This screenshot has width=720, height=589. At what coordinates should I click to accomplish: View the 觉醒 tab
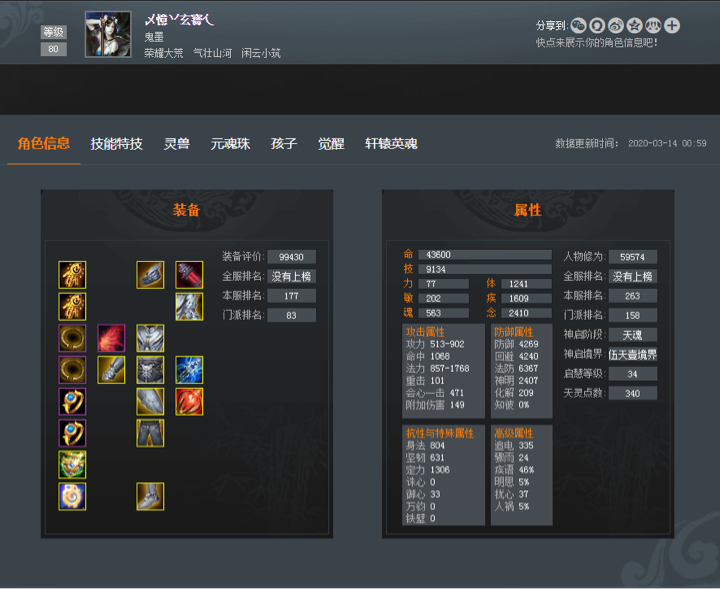coord(331,144)
